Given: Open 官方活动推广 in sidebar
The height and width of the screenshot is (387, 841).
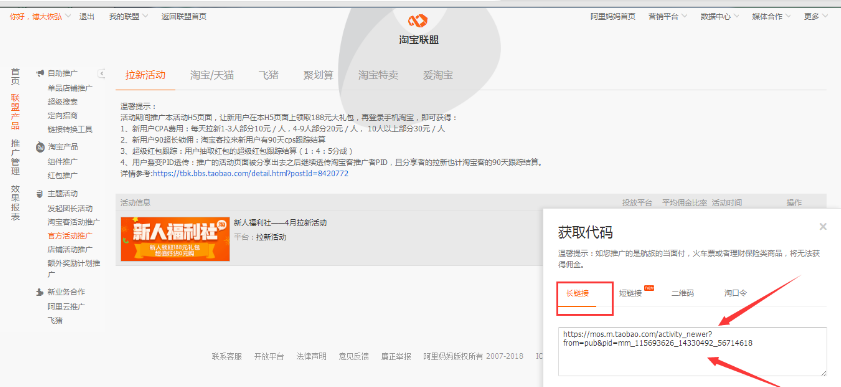Looking at the screenshot, I should [70, 235].
